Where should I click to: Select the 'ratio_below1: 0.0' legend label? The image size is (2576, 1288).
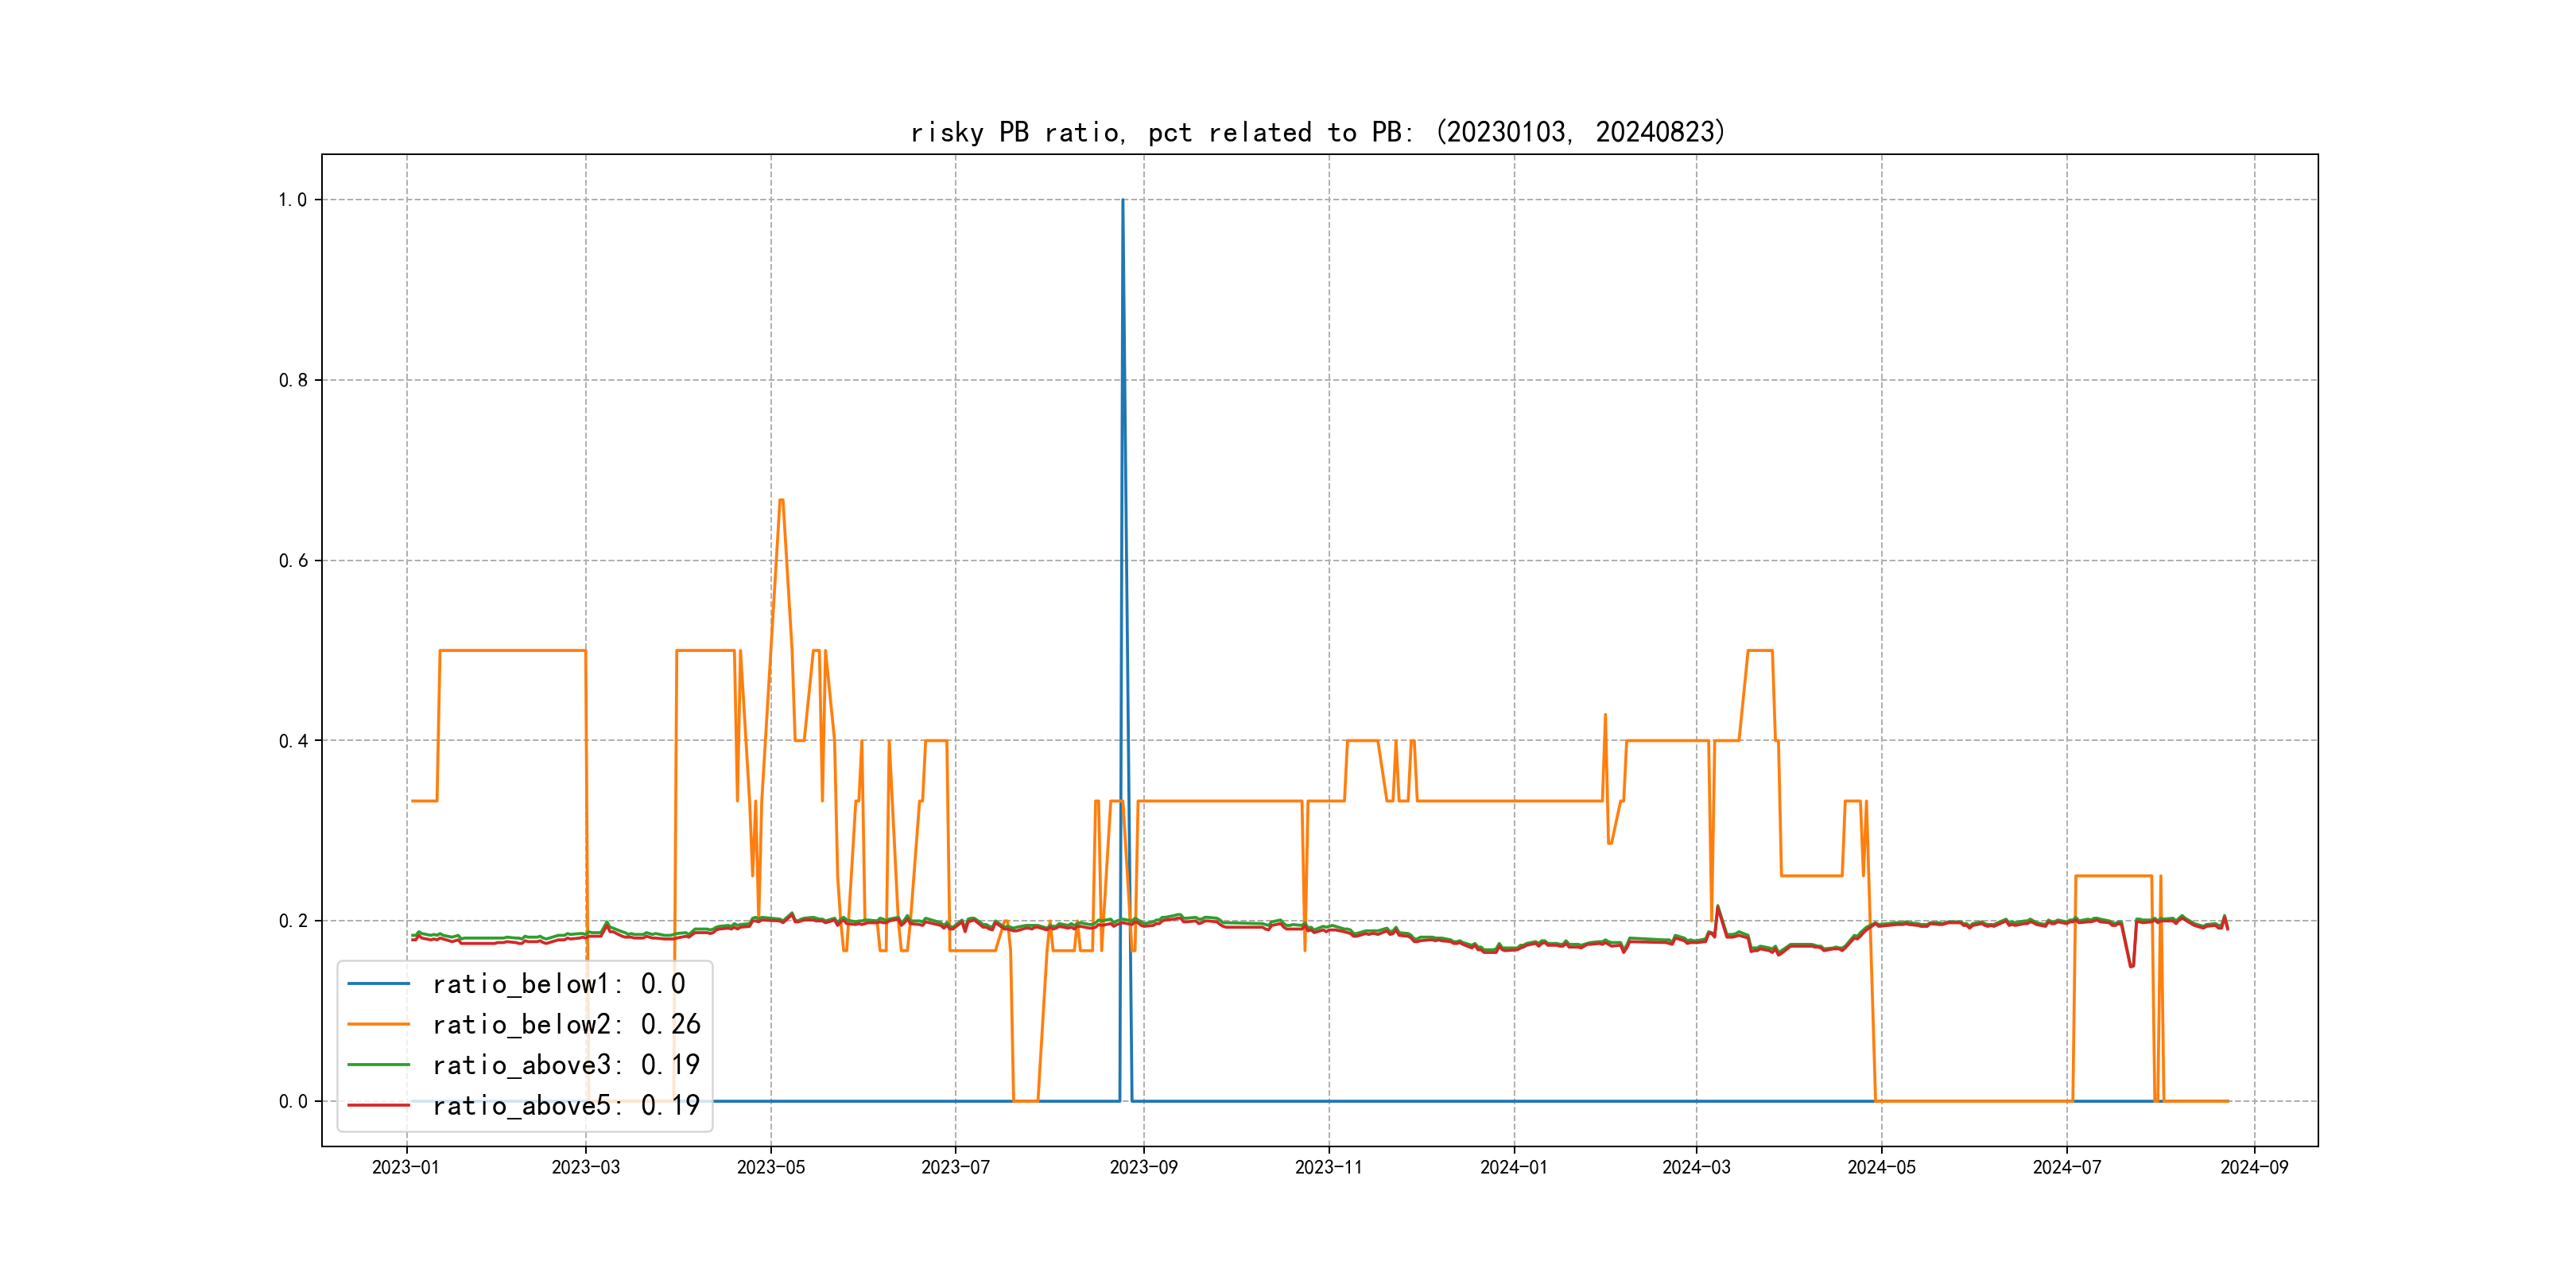click(x=558, y=984)
